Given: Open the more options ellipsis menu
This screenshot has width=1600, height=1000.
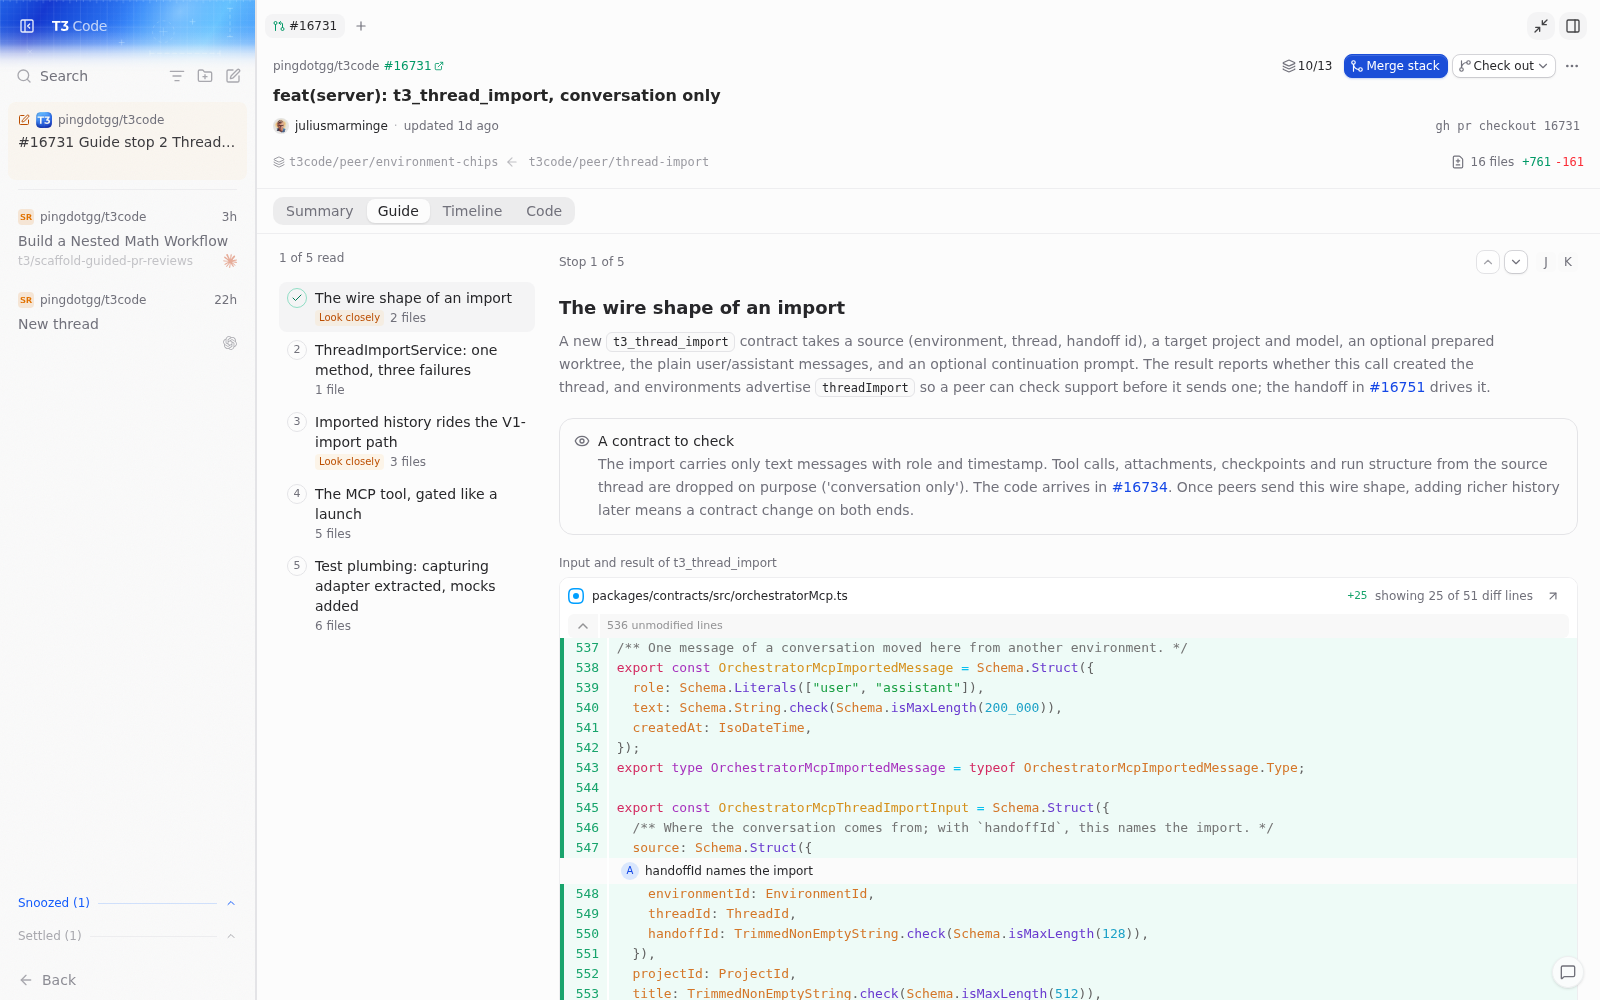Looking at the screenshot, I should pyautogui.click(x=1572, y=66).
